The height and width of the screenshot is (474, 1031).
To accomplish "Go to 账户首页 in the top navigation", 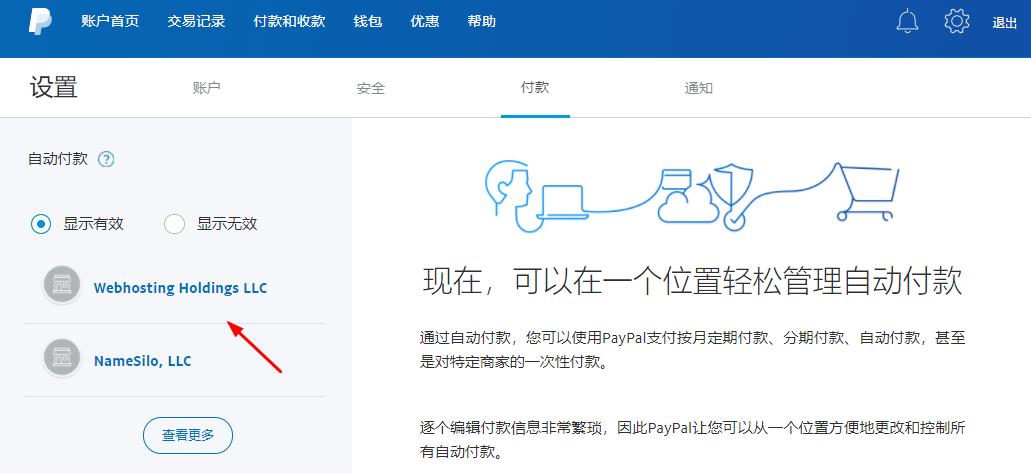I will click(110, 22).
